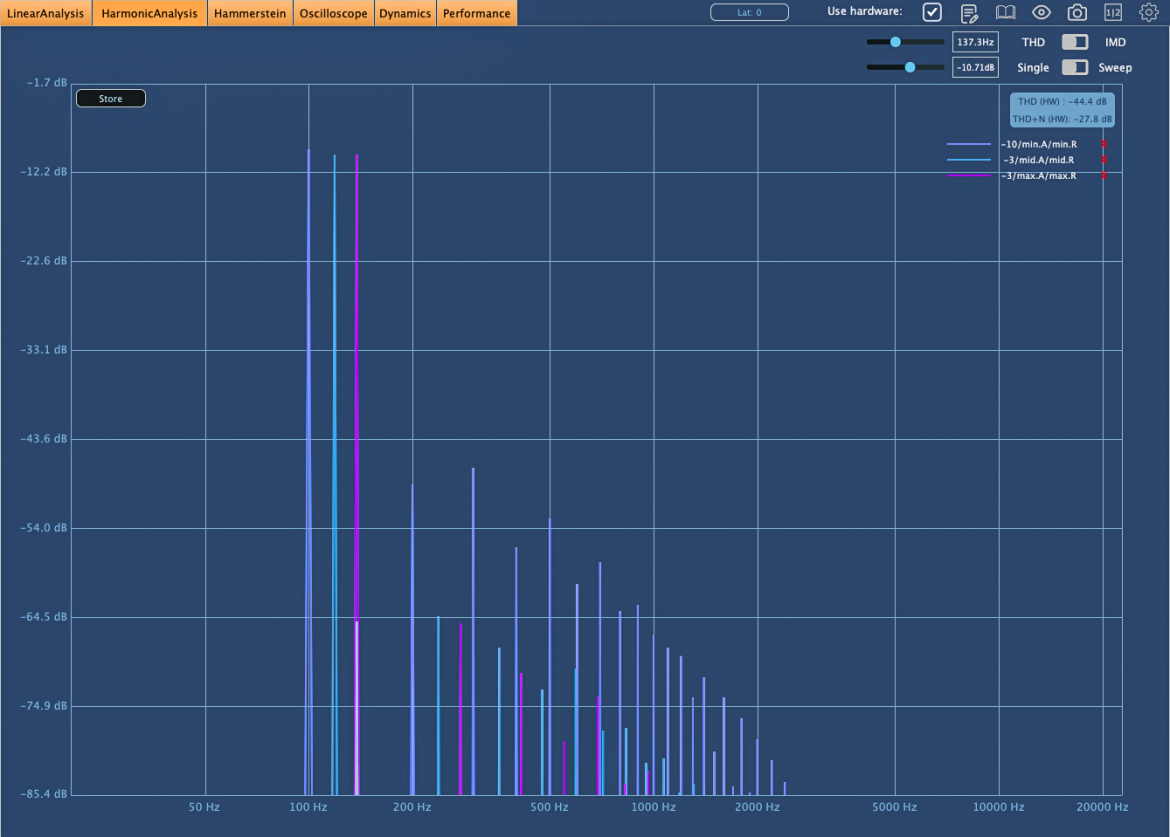Viewport: 1170px width, 837px height.
Task: Click the -3/max.A/max.R legend label
Action: pyautogui.click(x=1039, y=175)
